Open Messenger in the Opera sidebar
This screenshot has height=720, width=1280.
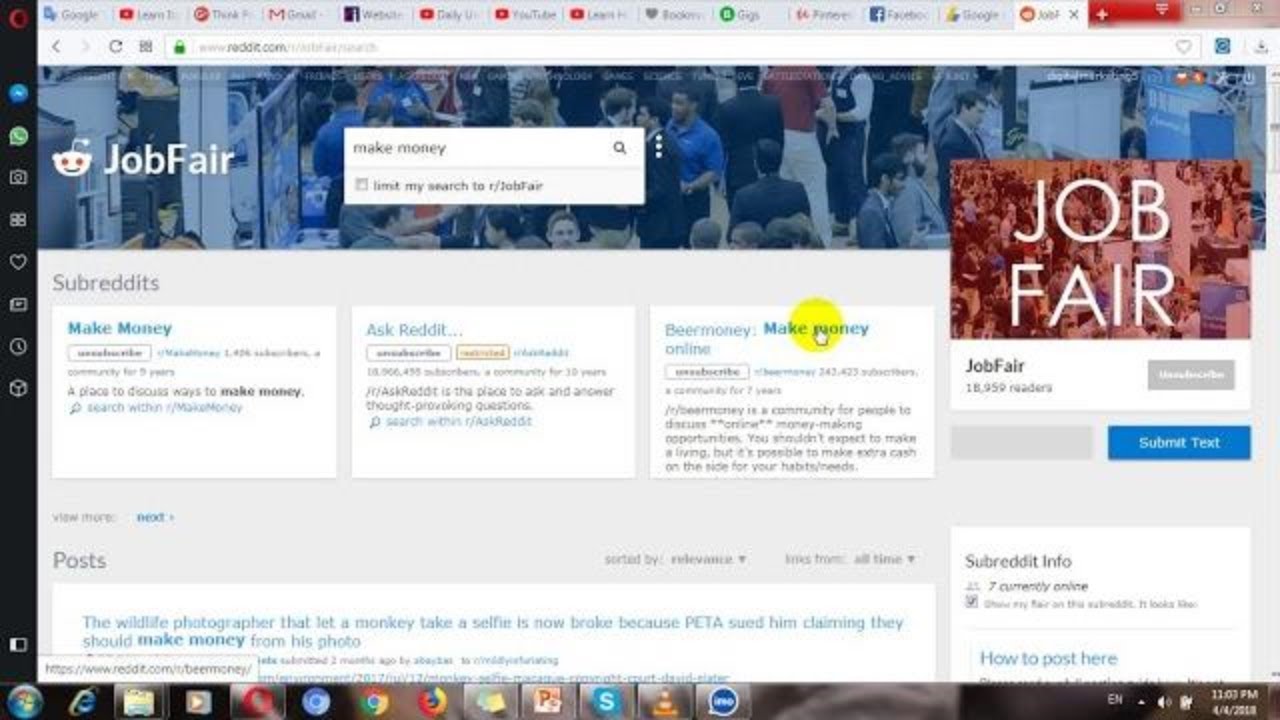point(17,94)
